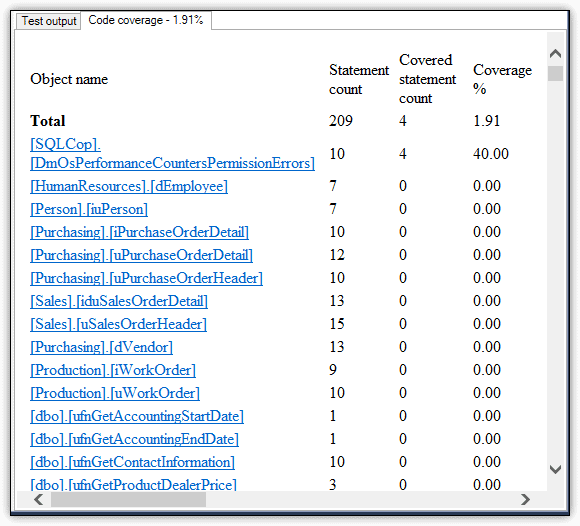
Task: Open [dbo].[ufnGetProductDealerPrice] link
Action: click(133, 484)
